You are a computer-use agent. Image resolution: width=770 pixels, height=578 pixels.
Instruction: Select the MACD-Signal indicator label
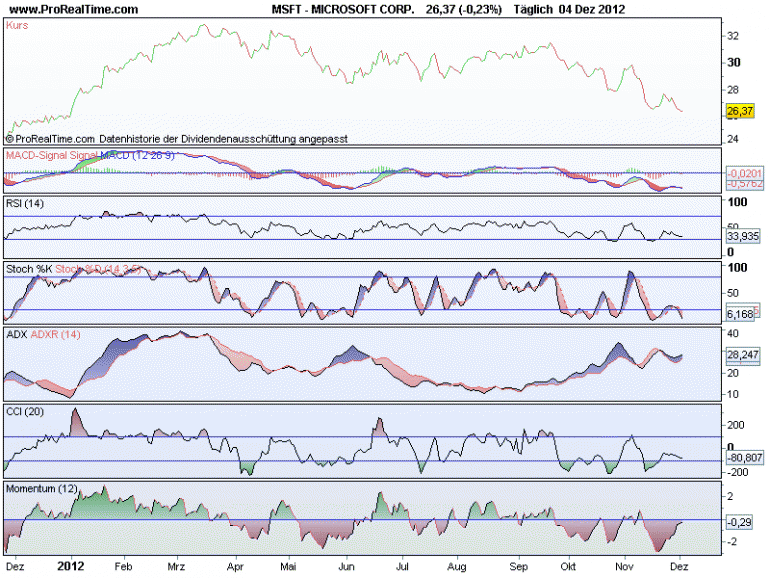(x=36, y=155)
